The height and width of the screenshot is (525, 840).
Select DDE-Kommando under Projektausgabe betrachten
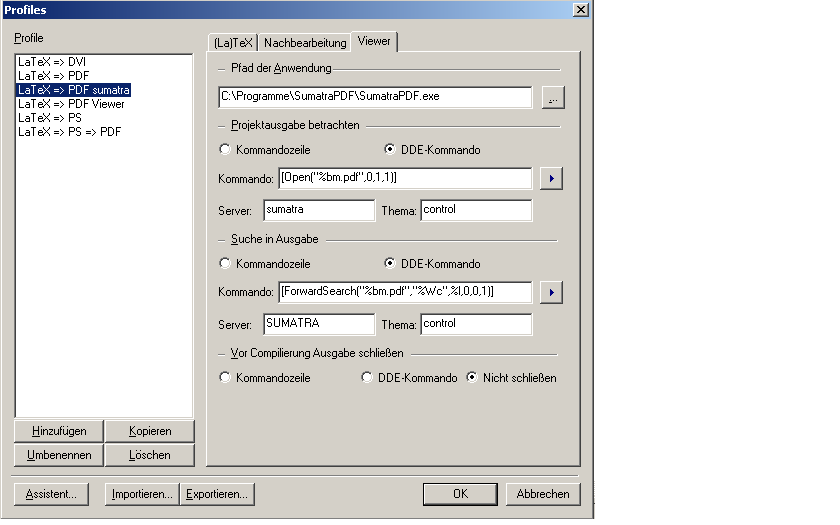click(391, 150)
